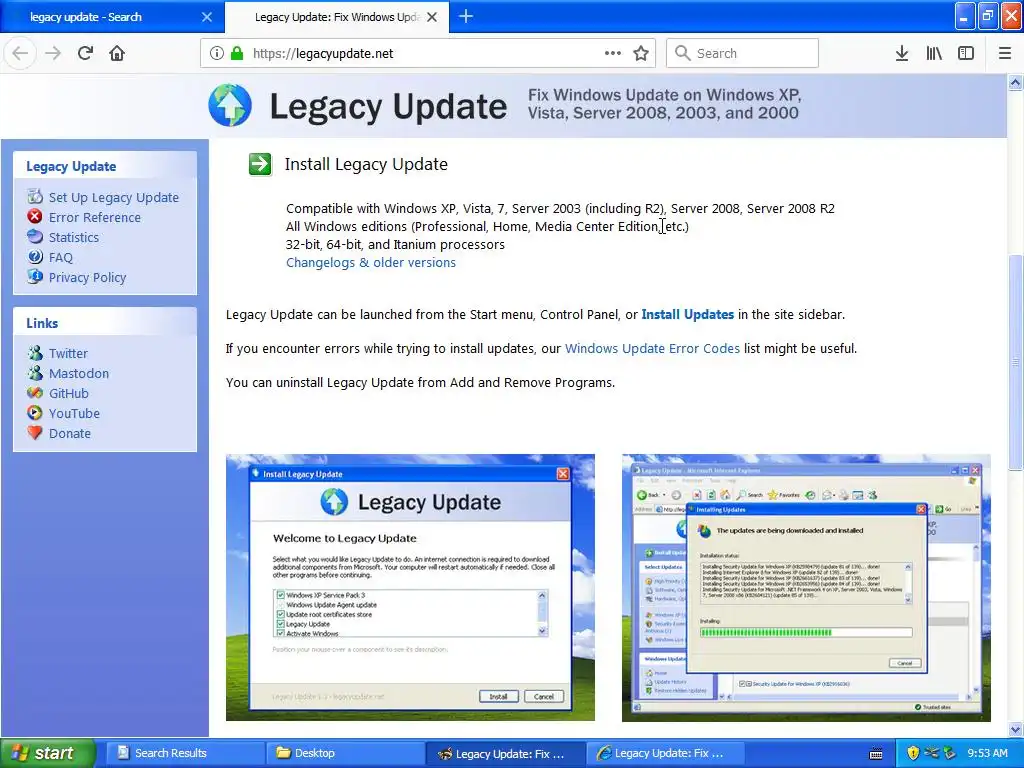
Task: Show site information icon in address bar
Action: pyautogui.click(x=217, y=53)
